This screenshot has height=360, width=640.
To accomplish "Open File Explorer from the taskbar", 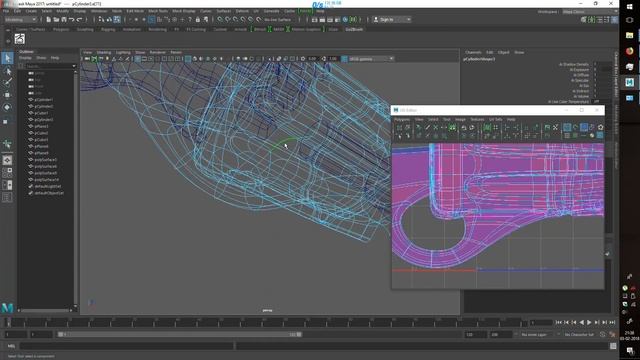I will (x=629, y=36).
